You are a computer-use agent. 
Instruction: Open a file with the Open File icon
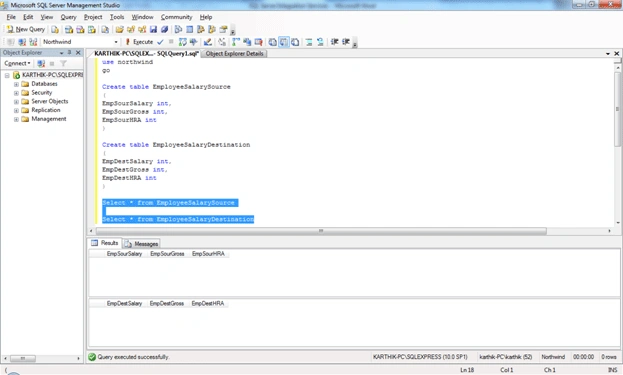point(119,29)
